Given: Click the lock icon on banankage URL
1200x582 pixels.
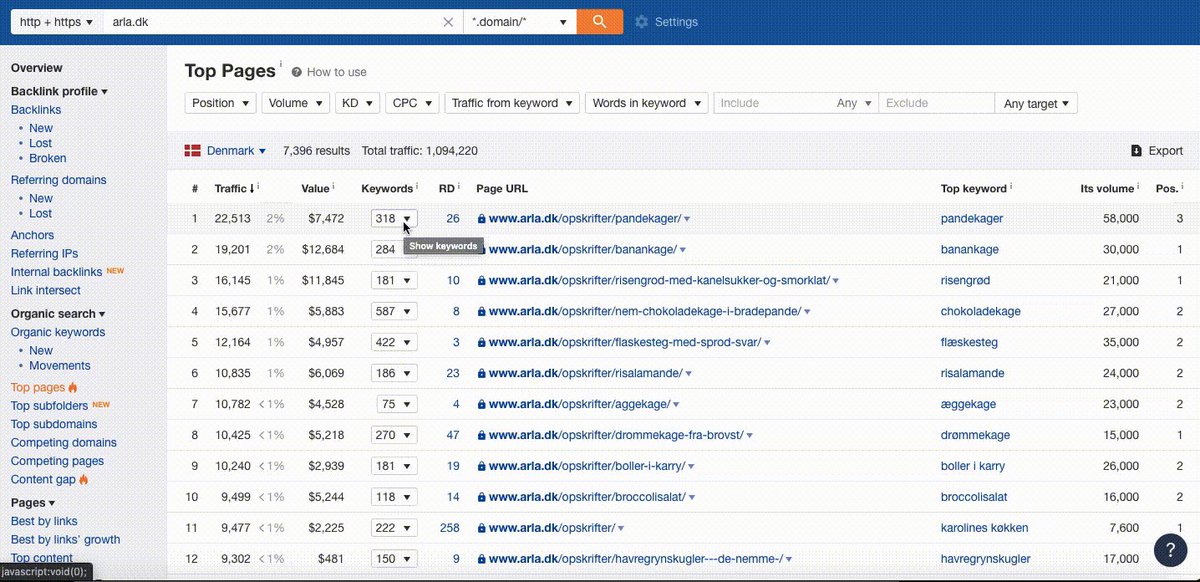Looking at the screenshot, I should (482, 250).
